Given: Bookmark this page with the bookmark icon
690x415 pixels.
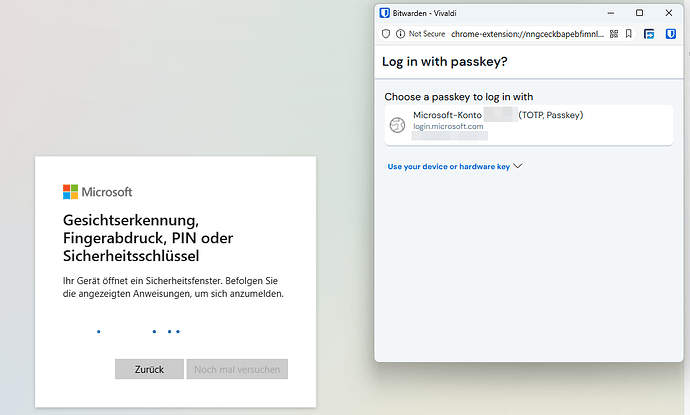Looking at the screenshot, I should click(628, 34).
